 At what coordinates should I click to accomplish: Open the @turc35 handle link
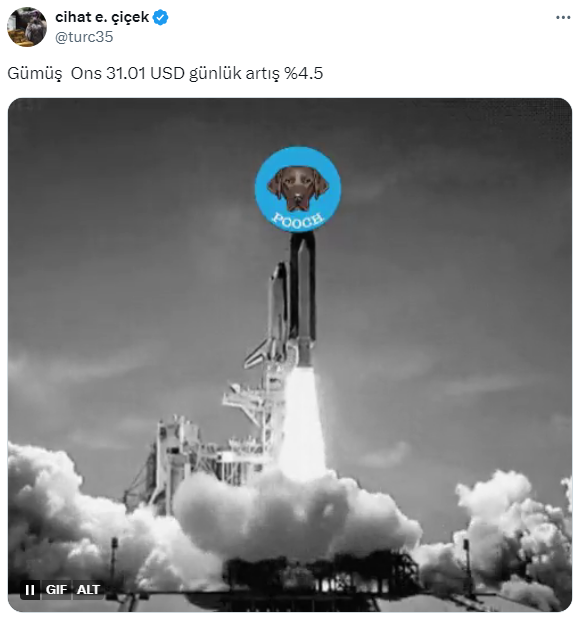[x=84, y=37]
